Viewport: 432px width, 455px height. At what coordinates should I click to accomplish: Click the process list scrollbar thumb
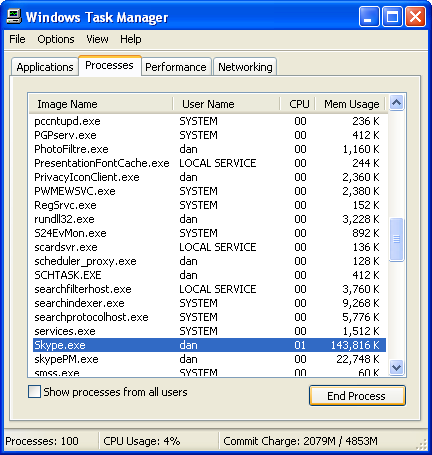[x=396, y=239]
